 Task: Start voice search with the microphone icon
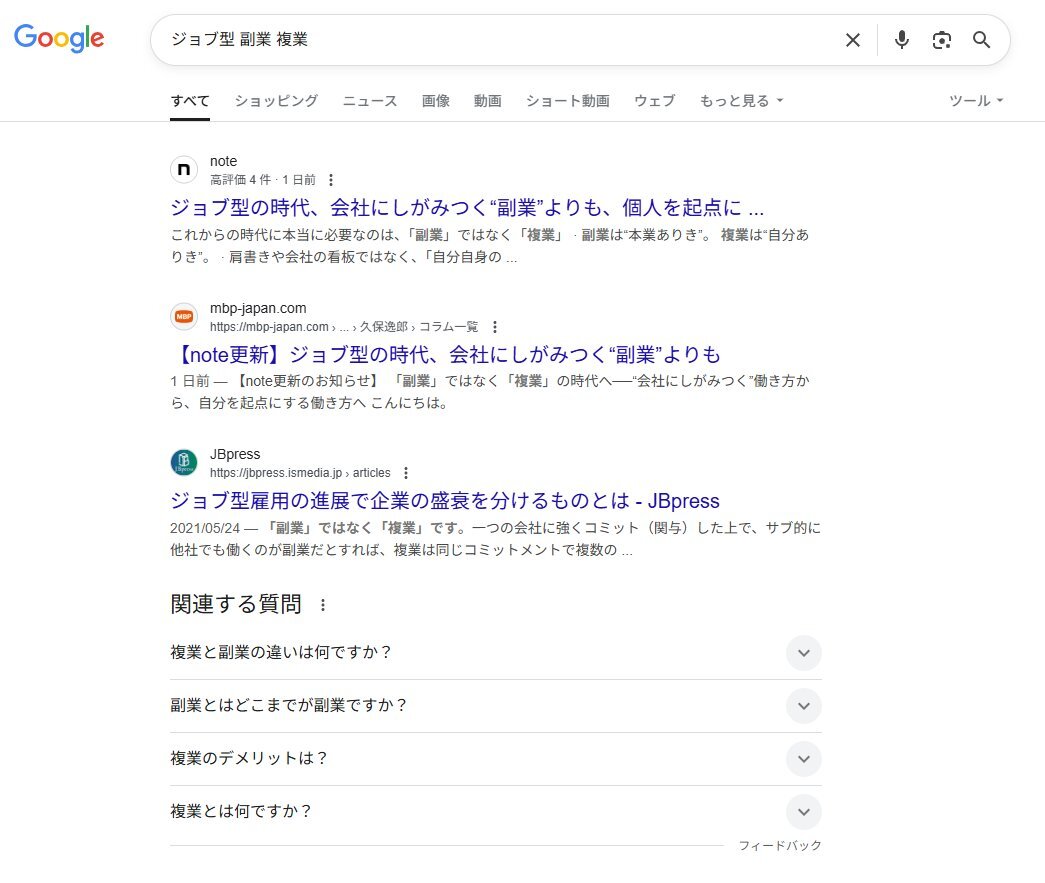pos(902,40)
